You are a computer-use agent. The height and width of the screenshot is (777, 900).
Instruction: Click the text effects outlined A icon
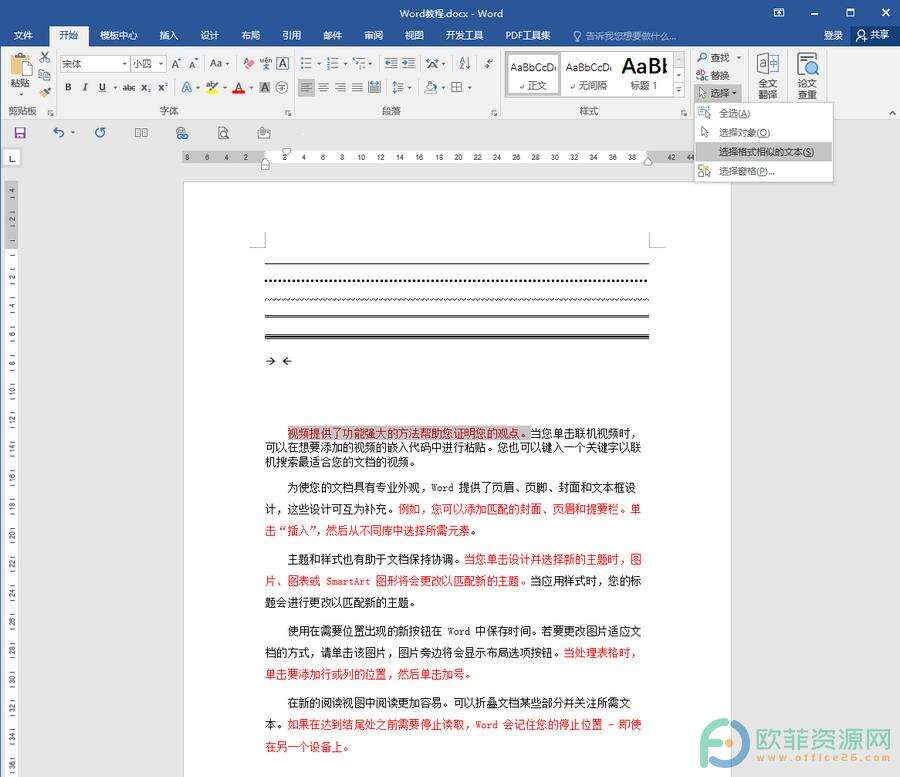tap(187, 87)
